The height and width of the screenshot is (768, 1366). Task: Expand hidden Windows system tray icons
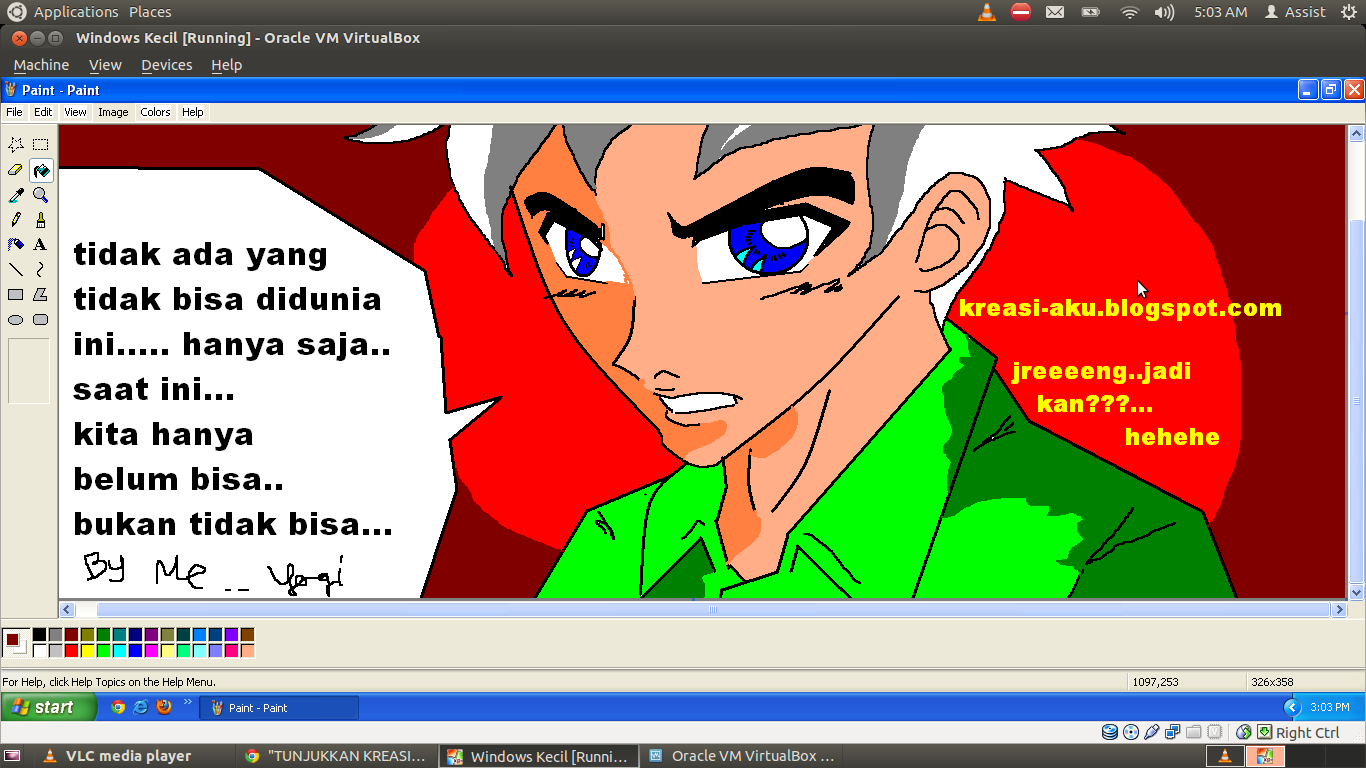pyautogui.click(x=1291, y=707)
